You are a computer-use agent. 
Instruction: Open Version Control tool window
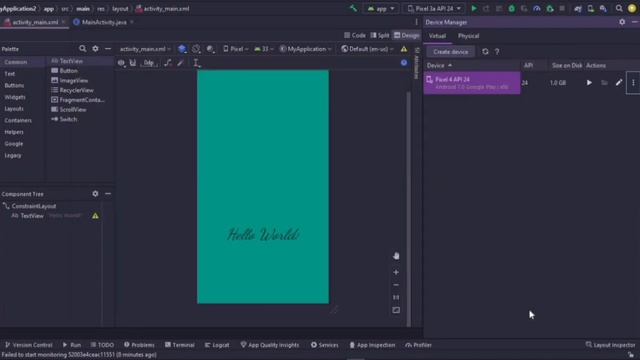coord(29,345)
